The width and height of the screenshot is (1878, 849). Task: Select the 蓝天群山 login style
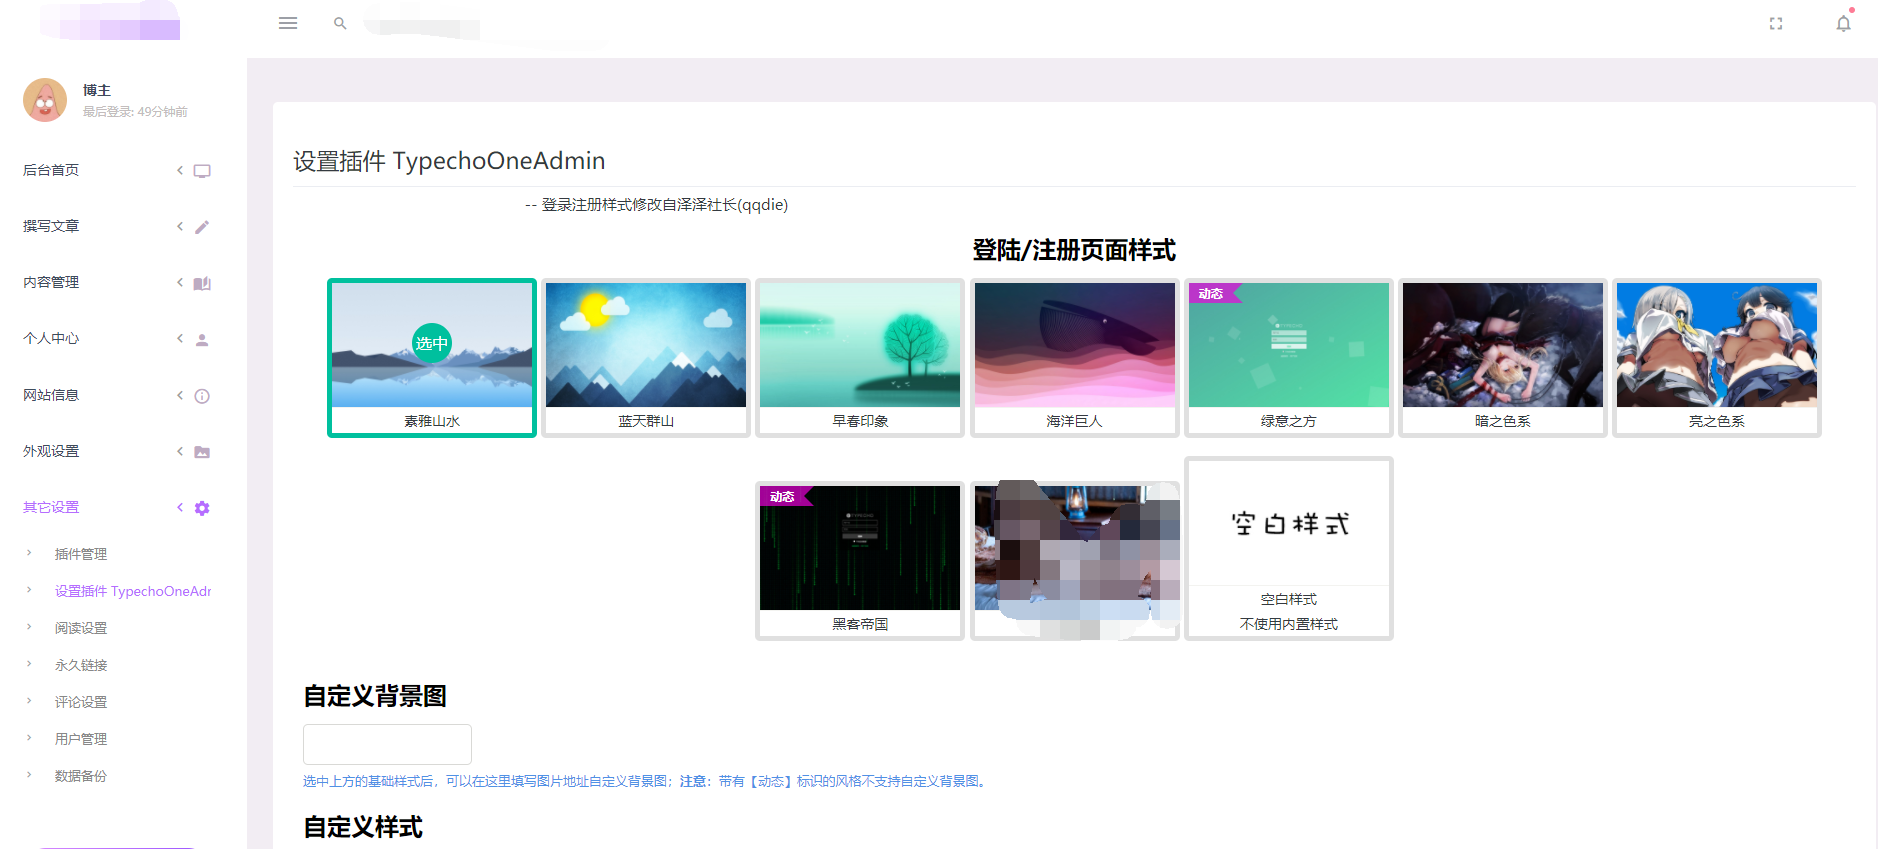point(646,357)
